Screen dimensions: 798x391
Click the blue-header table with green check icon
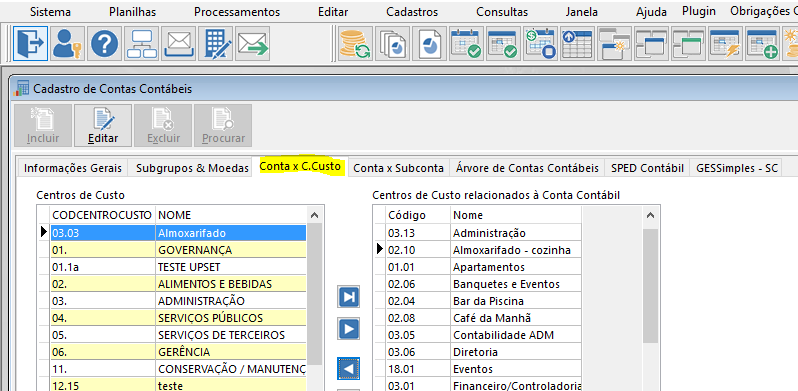click(x=503, y=43)
